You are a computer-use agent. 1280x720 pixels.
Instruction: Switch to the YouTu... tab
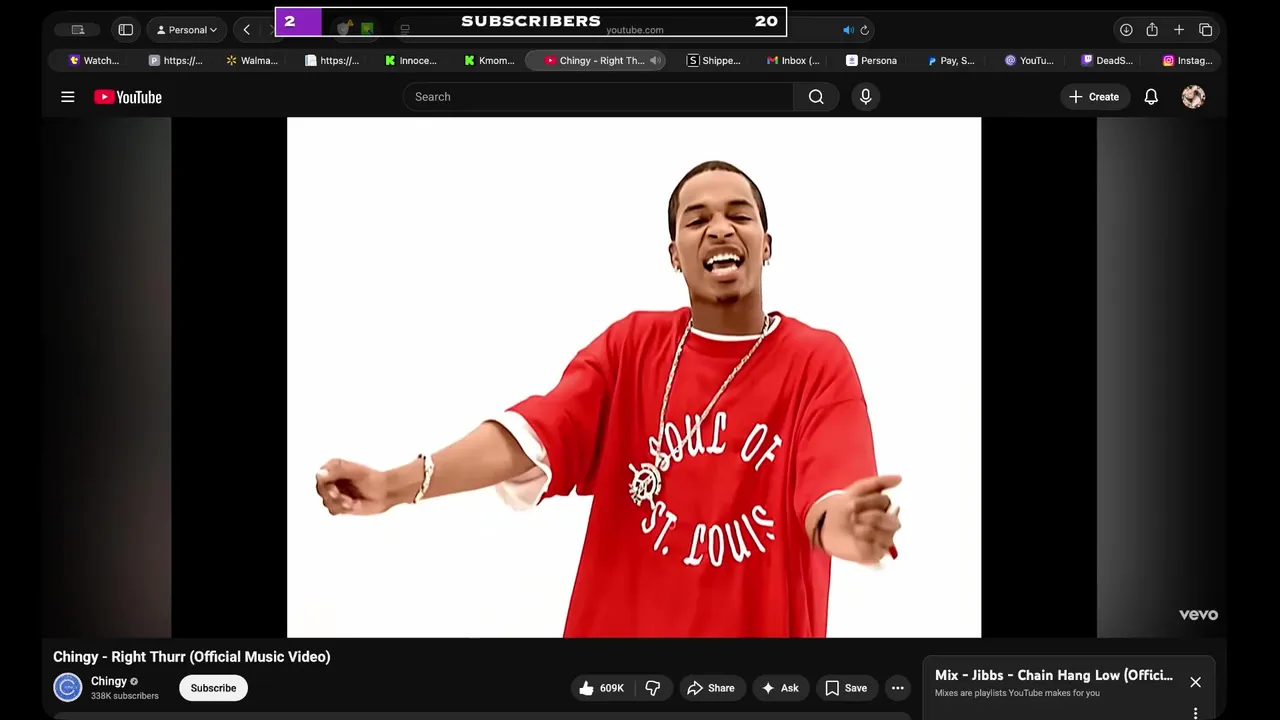[1029, 61]
